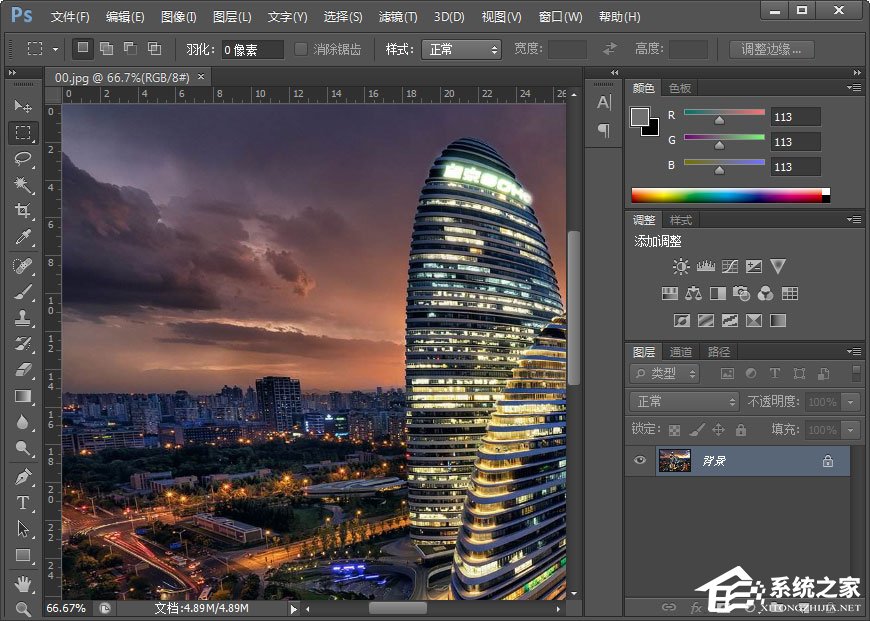Add a Black & White adjustment layer
Viewport: 870px width, 621px height.
coord(716,292)
